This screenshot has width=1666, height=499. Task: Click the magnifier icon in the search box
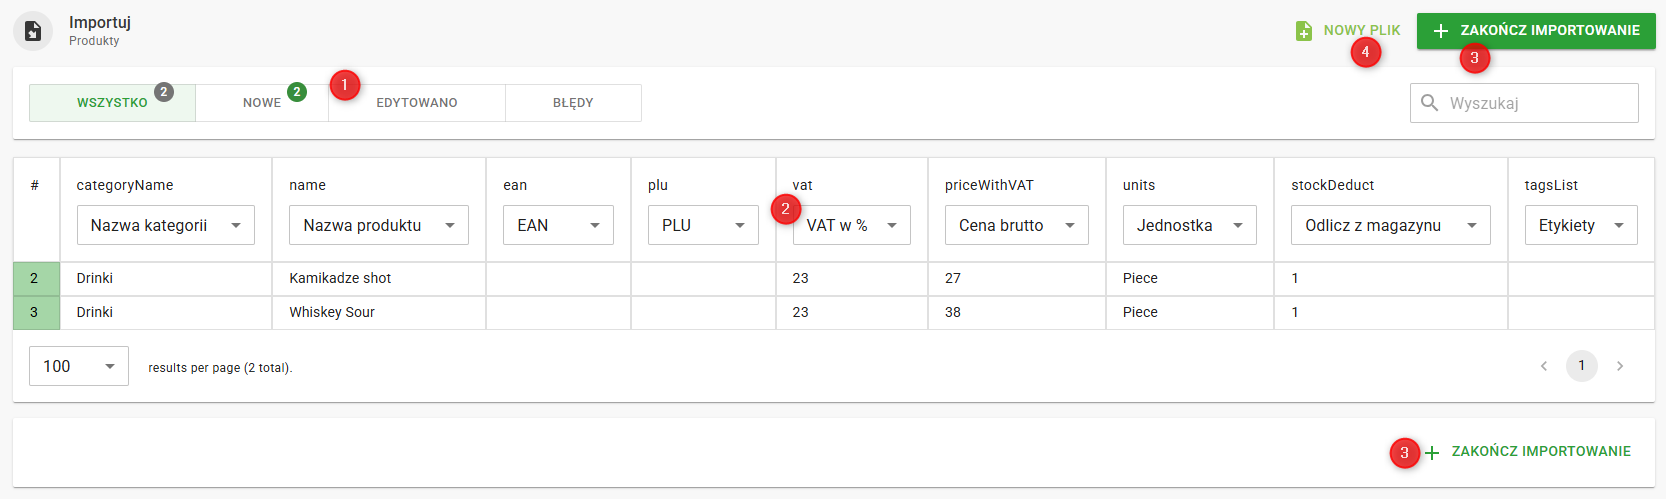pyautogui.click(x=1430, y=103)
